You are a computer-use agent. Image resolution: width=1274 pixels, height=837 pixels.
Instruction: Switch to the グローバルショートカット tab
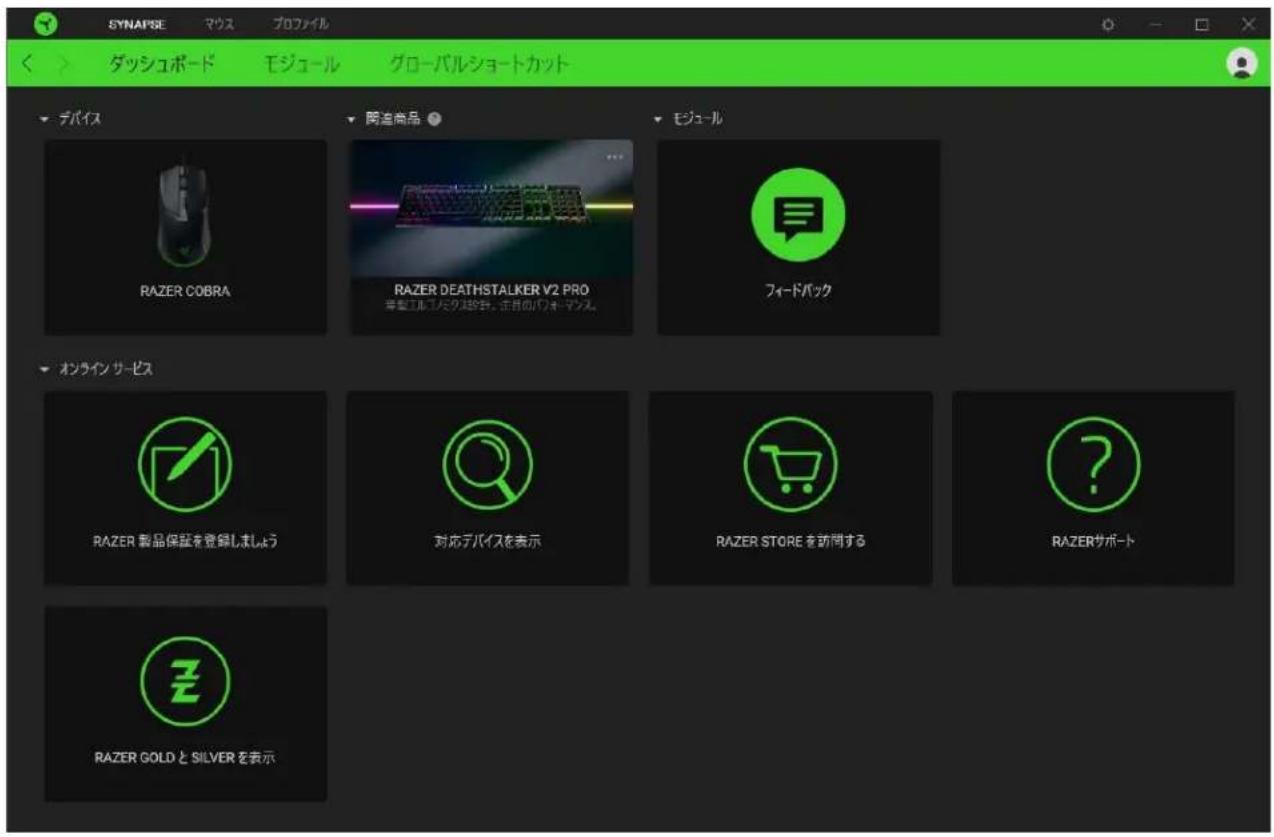pos(480,65)
